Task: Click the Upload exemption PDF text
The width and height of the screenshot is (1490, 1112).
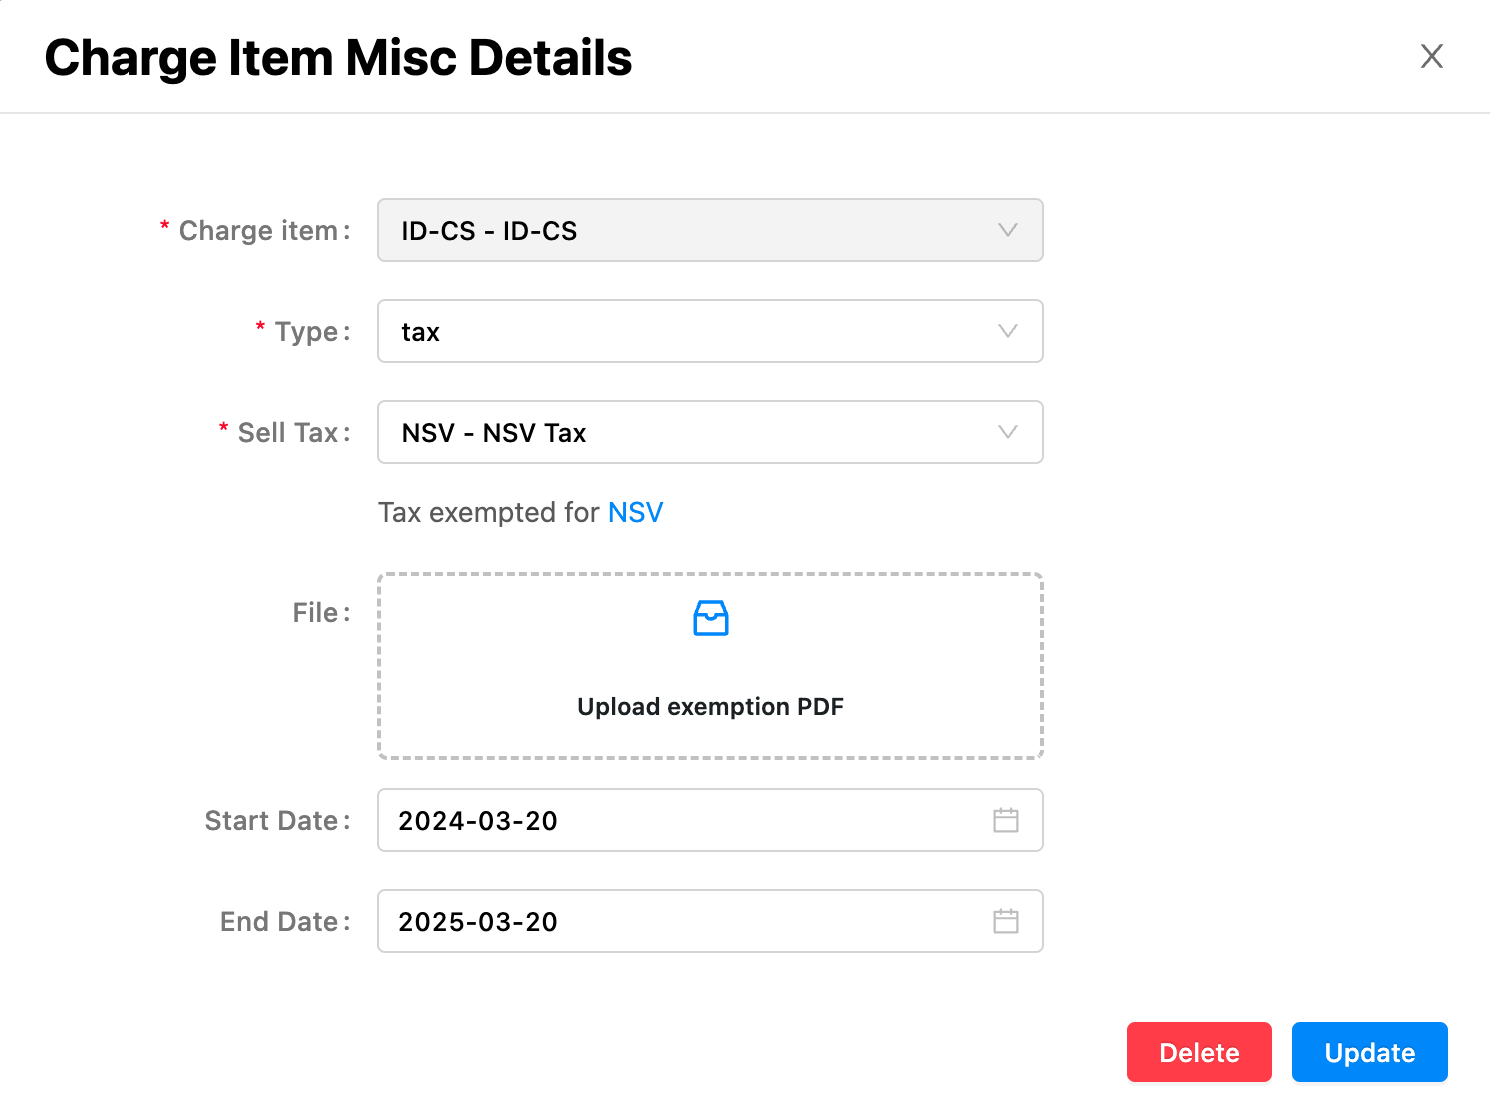Action: 710,706
